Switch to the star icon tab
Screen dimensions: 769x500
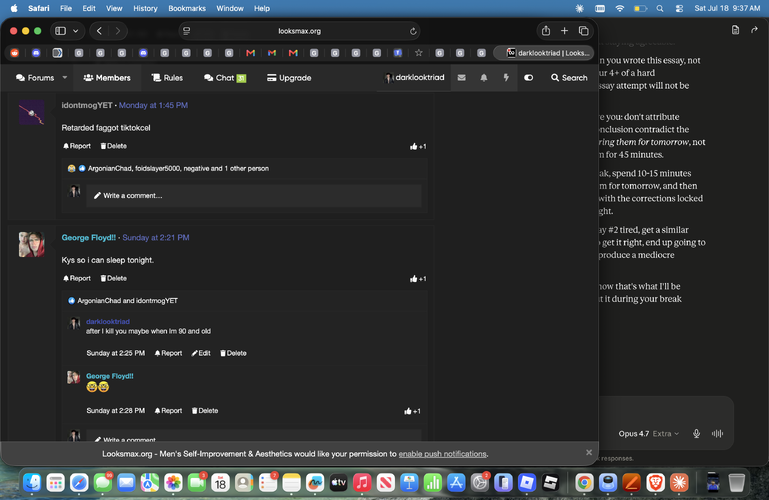tap(418, 53)
